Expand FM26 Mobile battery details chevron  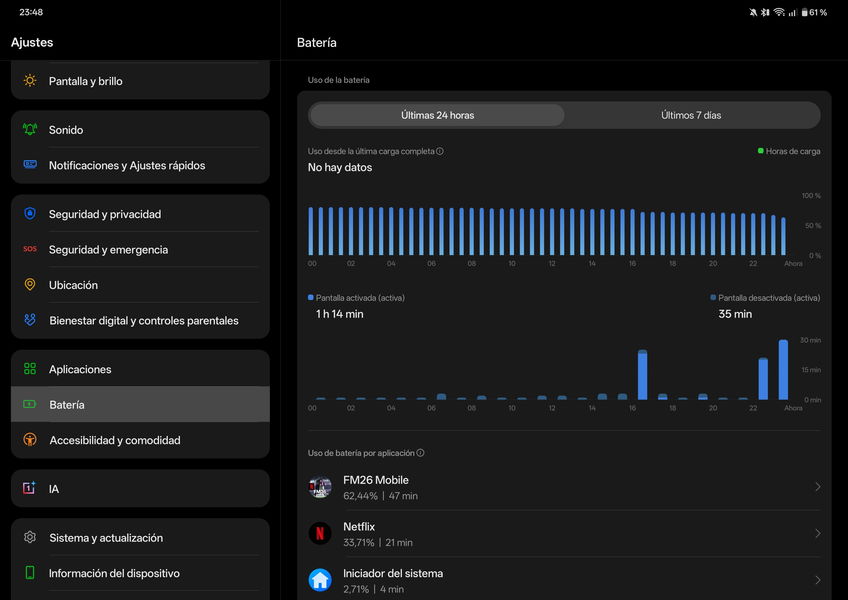point(817,487)
